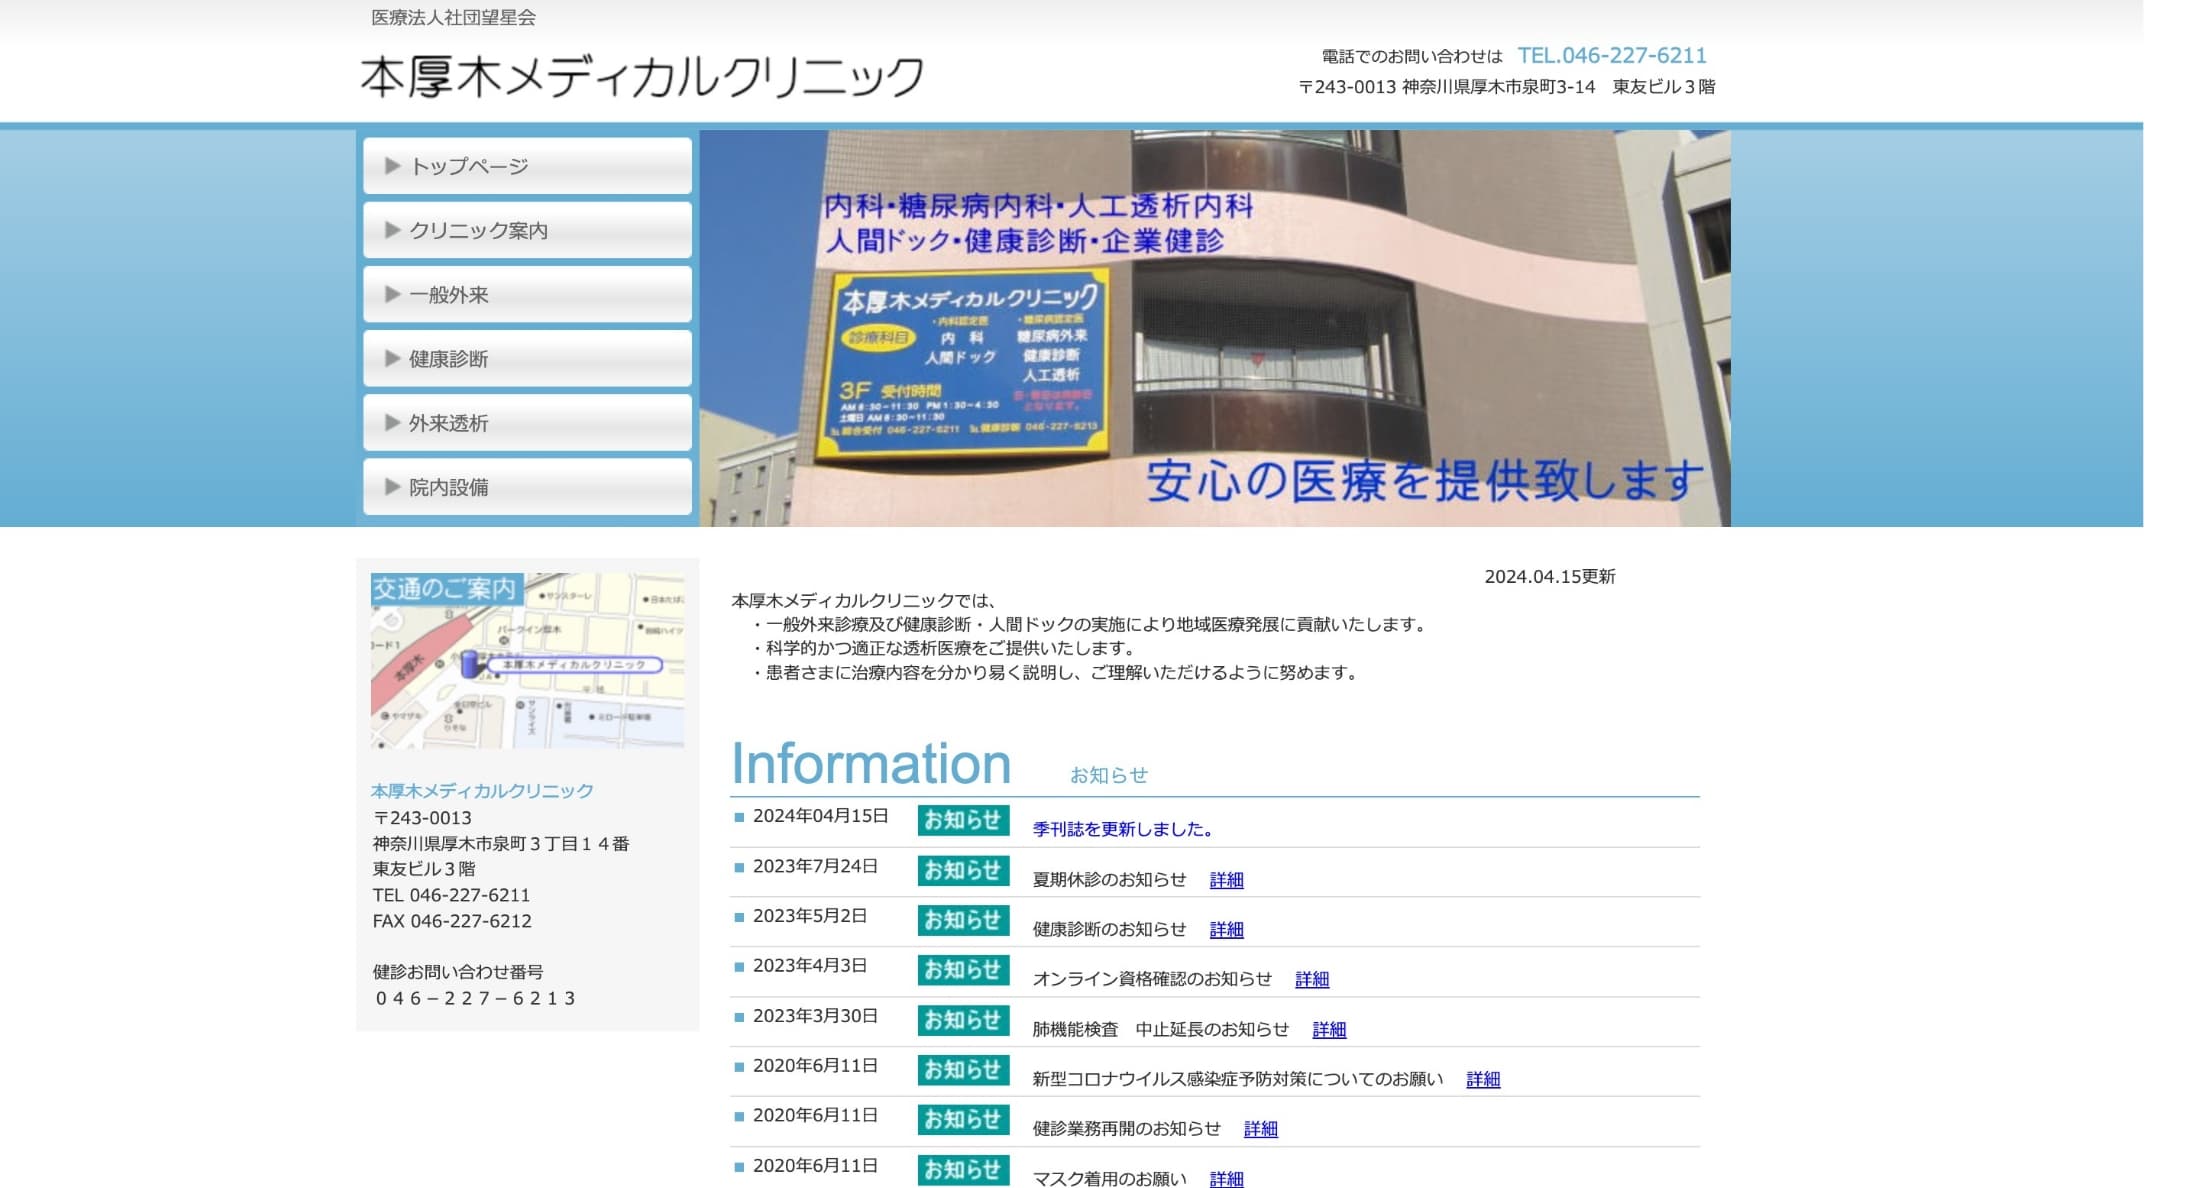Click the お知らせ badge for 2023年7月24日
The width and height of the screenshot is (2200, 1188).
pyautogui.click(x=962, y=870)
